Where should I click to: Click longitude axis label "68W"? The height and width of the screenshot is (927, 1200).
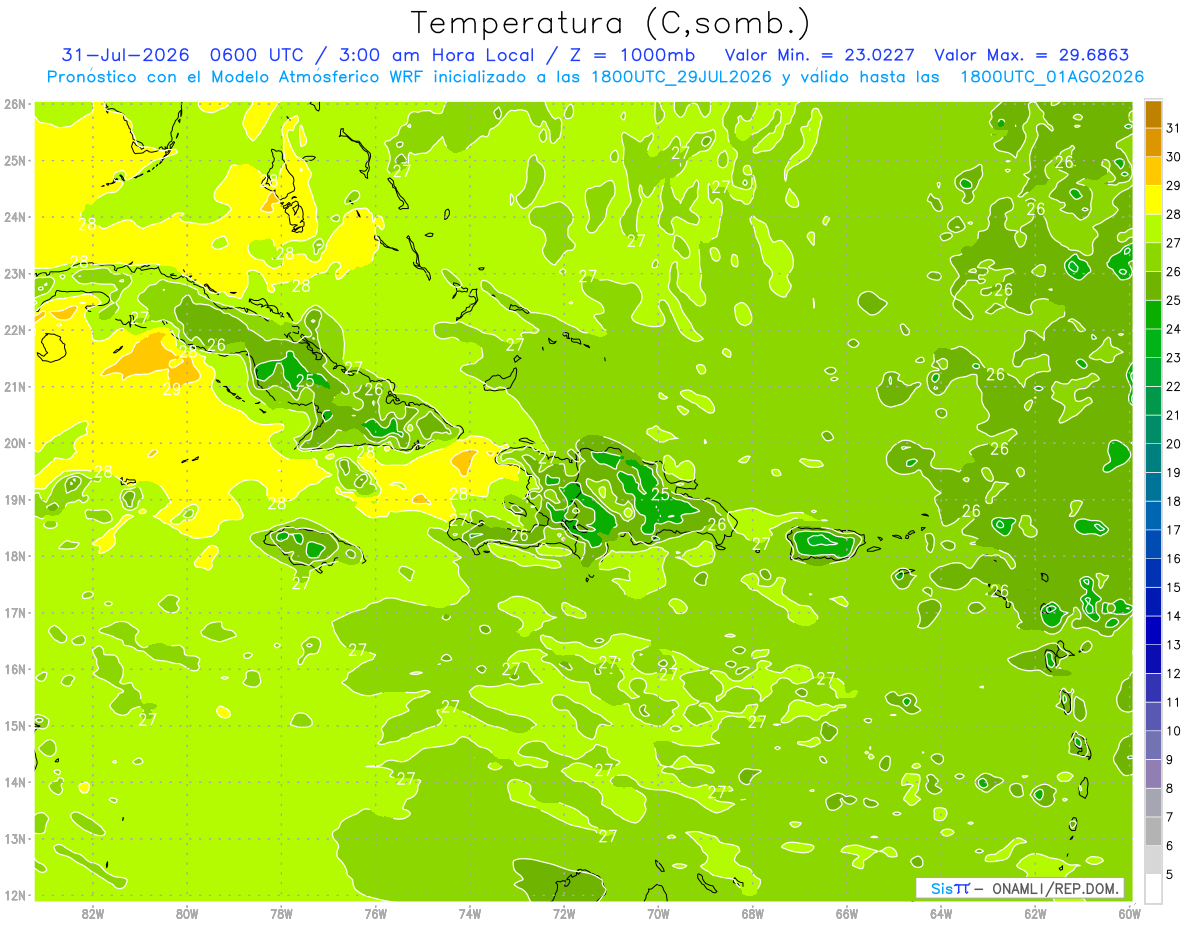click(753, 914)
